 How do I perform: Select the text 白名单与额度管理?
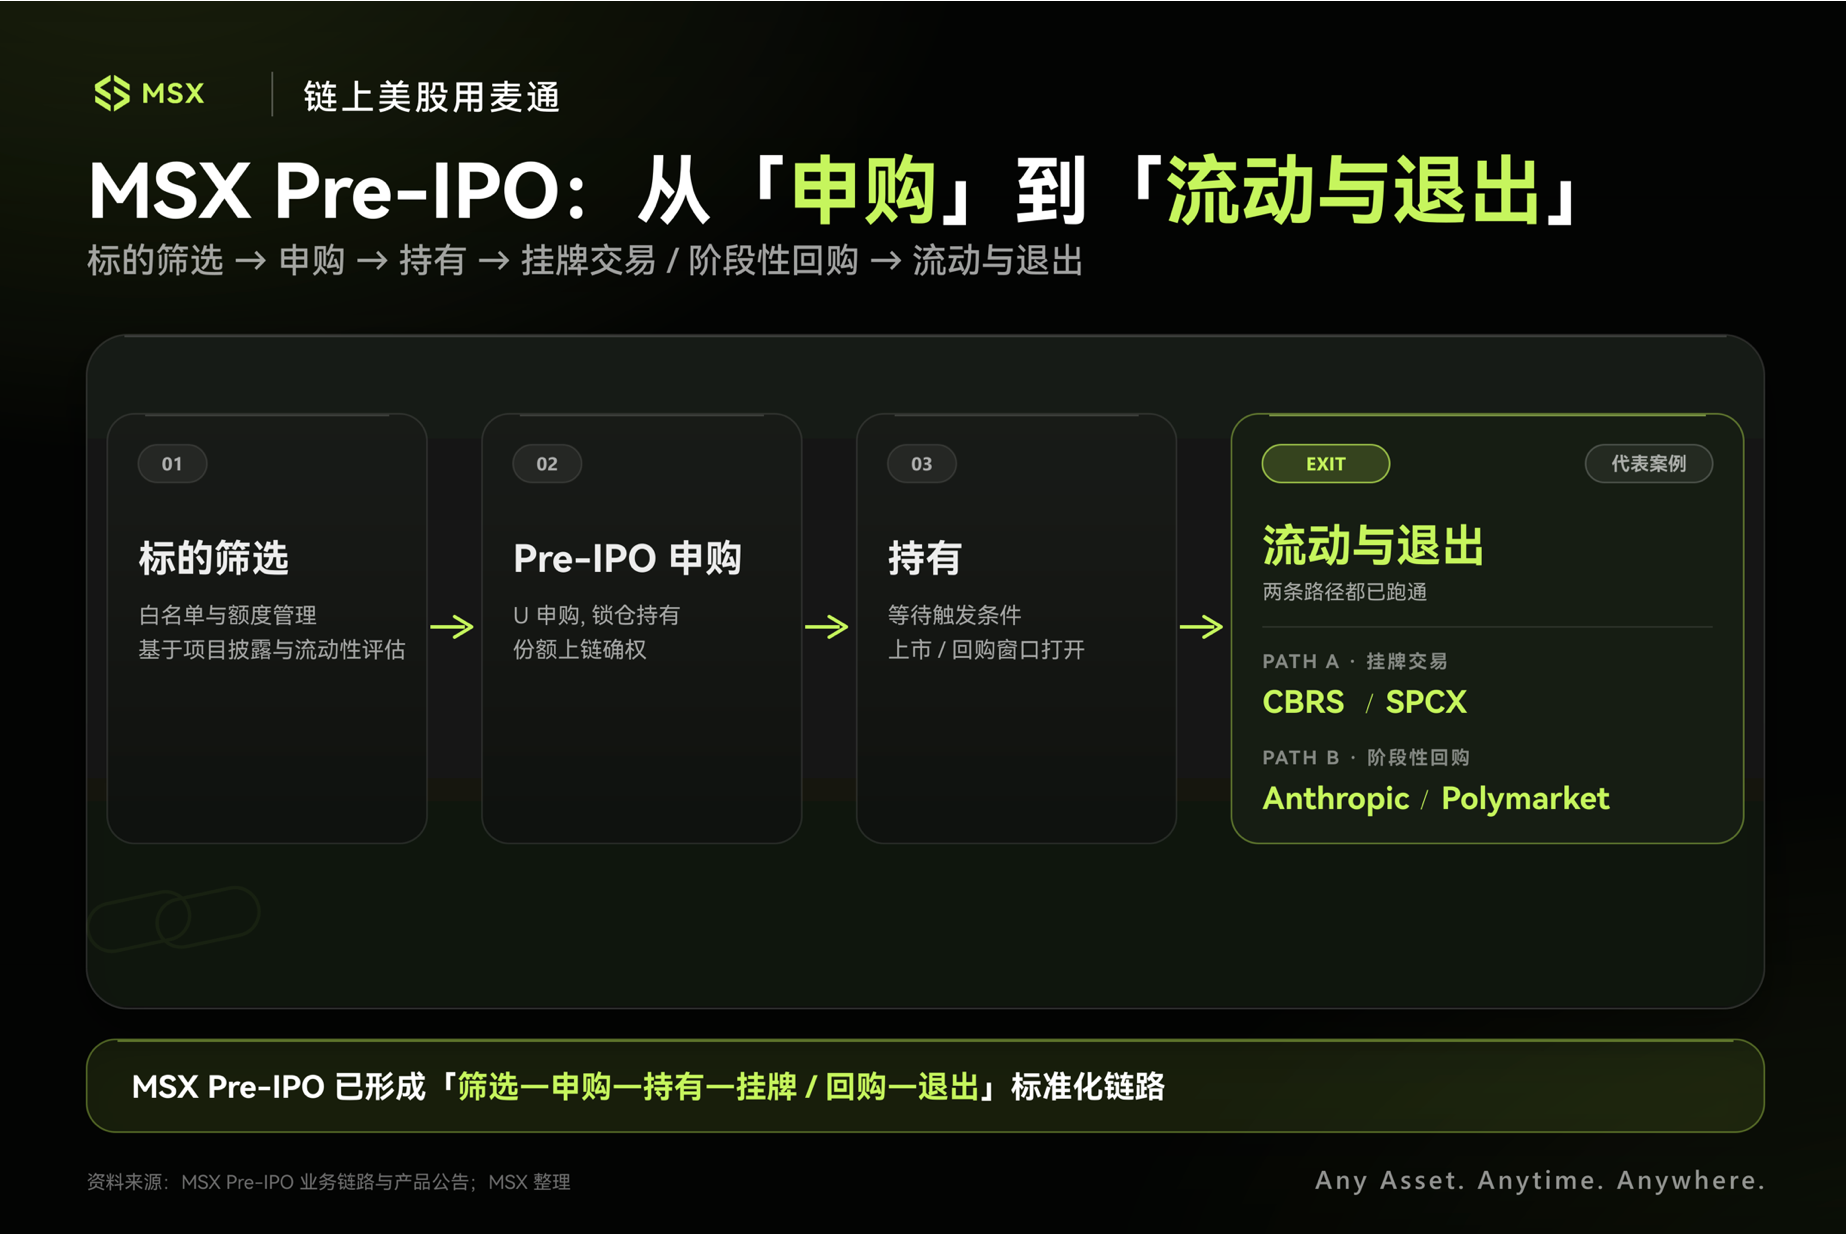click(227, 615)
